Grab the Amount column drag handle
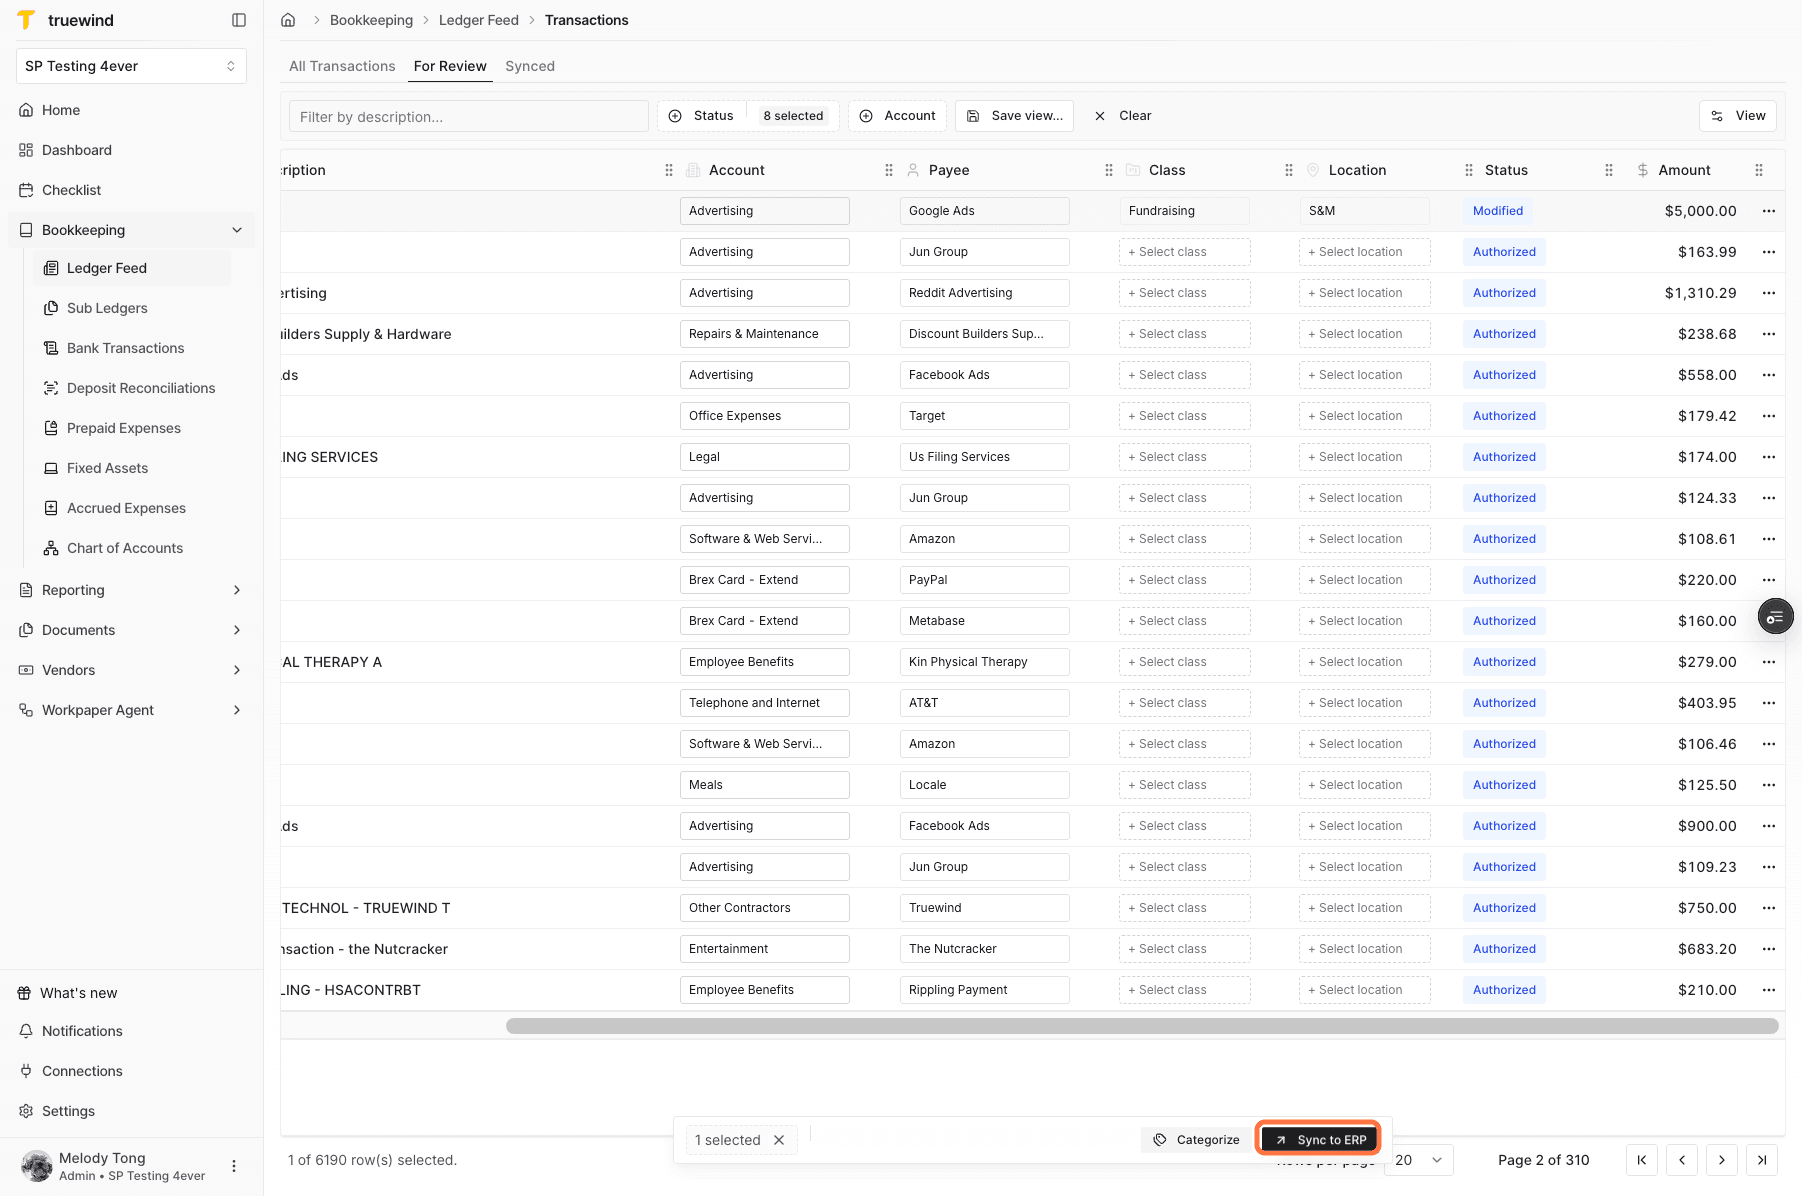This screenshot has height=1196, width=1802. pos(1759,170)
